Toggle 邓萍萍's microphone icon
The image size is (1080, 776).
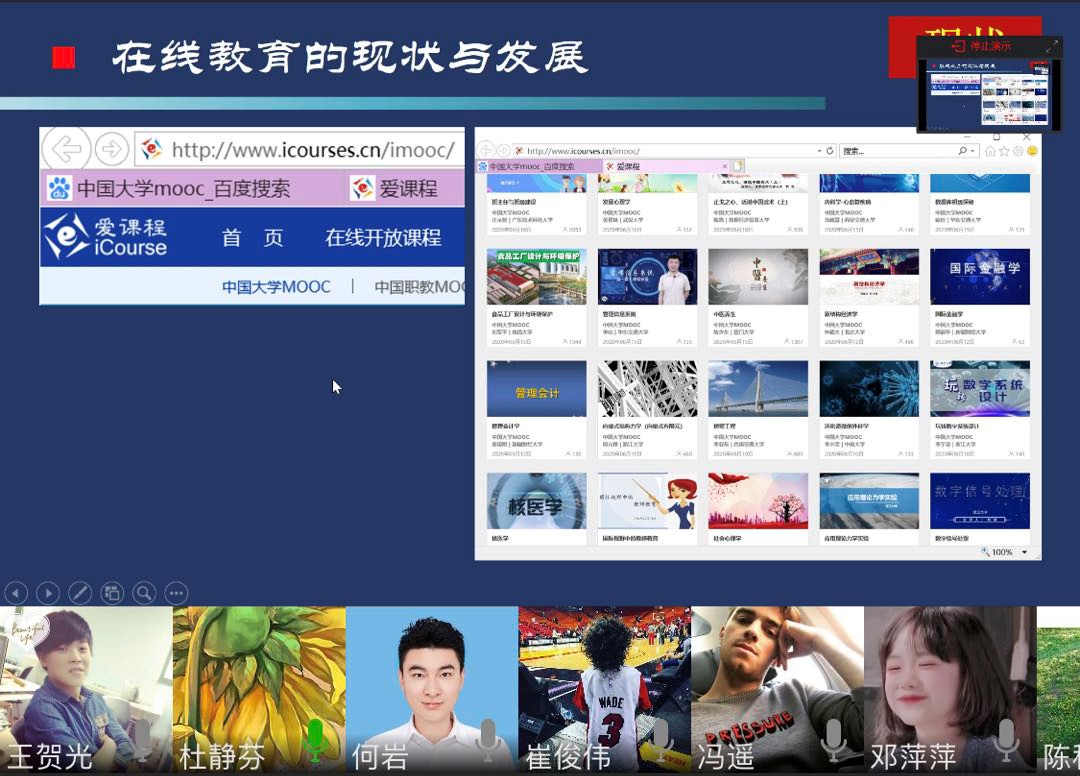(1007, 741)
